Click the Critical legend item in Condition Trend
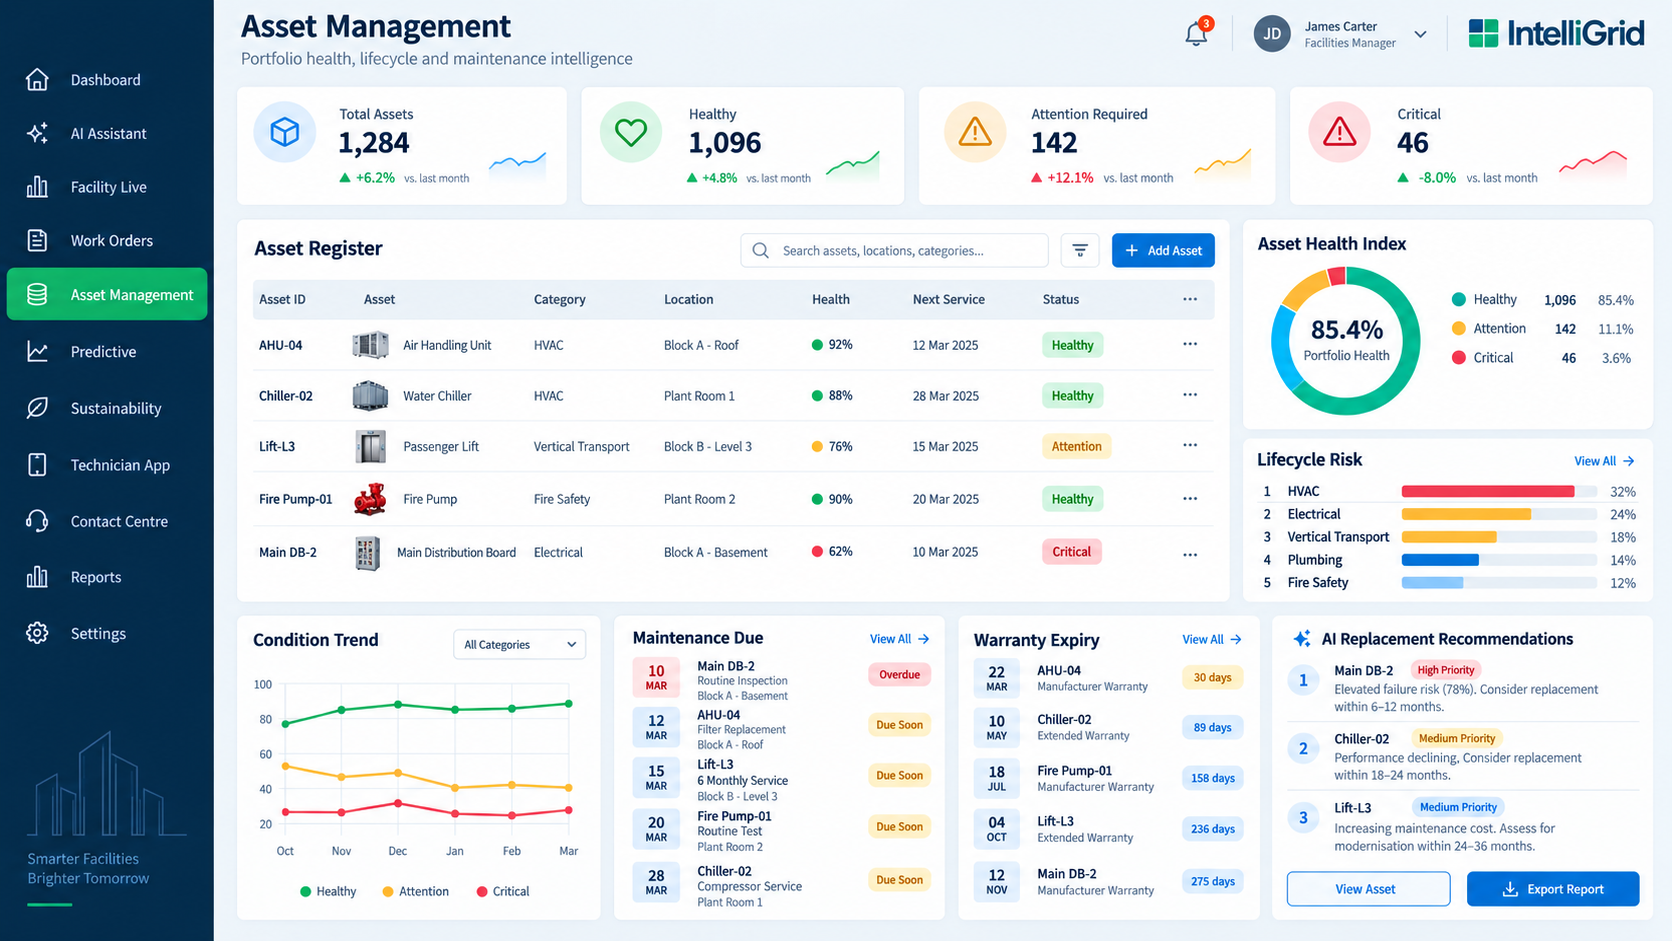The height and width of the screenshot is (941, 1672). point(503,891)
